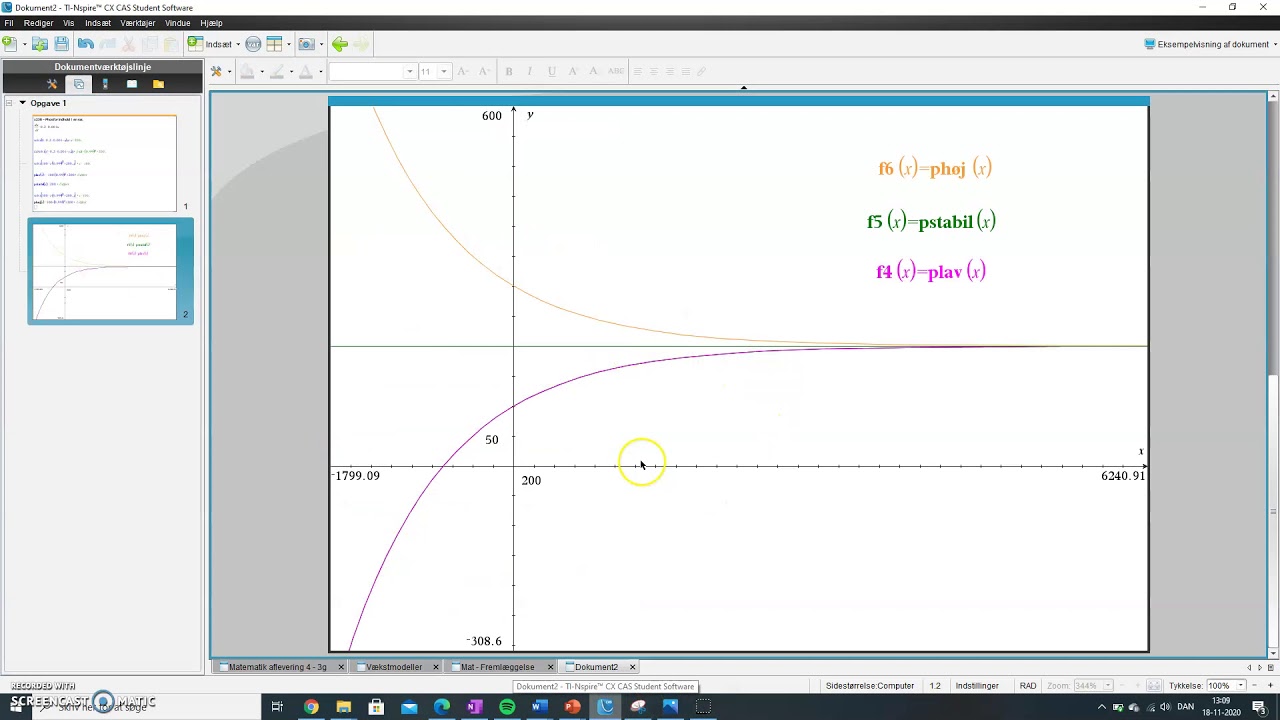Open the Fil menu
Image resolution: width=1280 pixels, height=720 pixels.
click(x=9, y=23)
